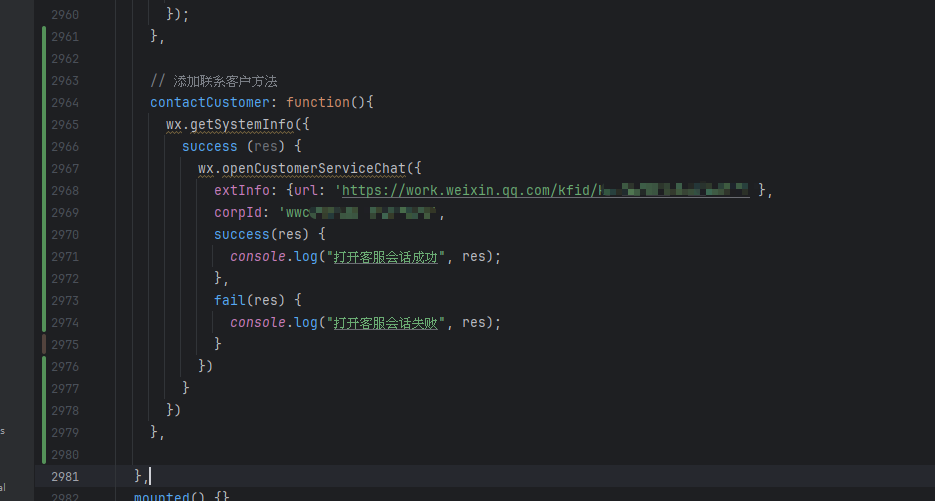This screenshot has height=501, width=935.
Task: Click the url key inside extInfo
Action: 305,190
